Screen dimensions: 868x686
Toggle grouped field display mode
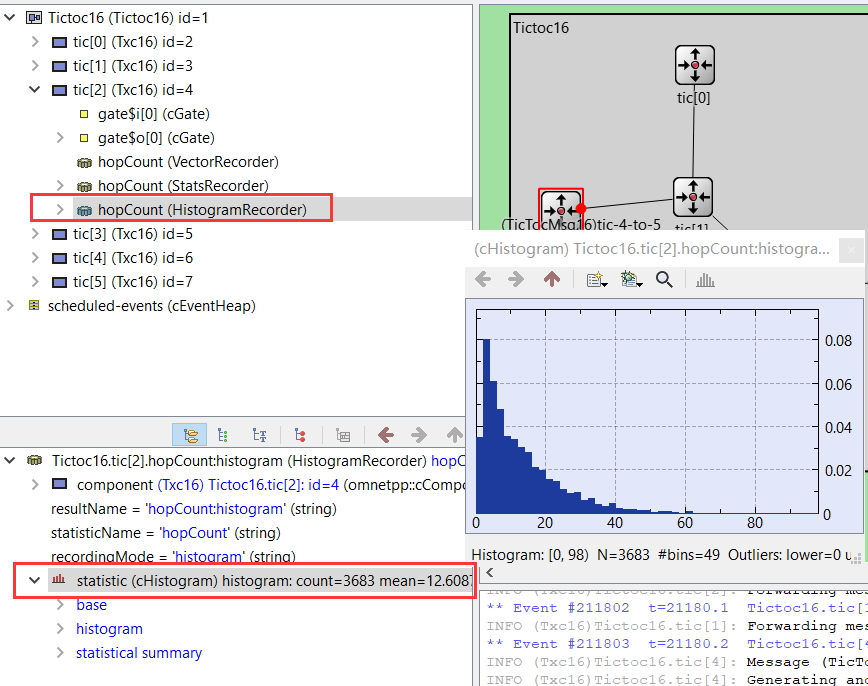(x=223, y=434)
